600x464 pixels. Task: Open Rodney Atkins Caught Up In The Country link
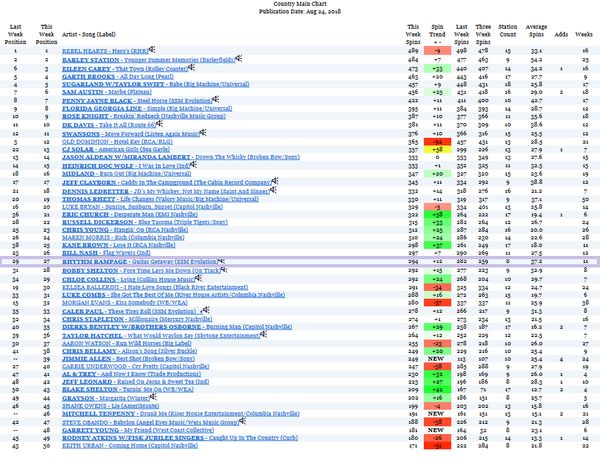tap(180, 438)
